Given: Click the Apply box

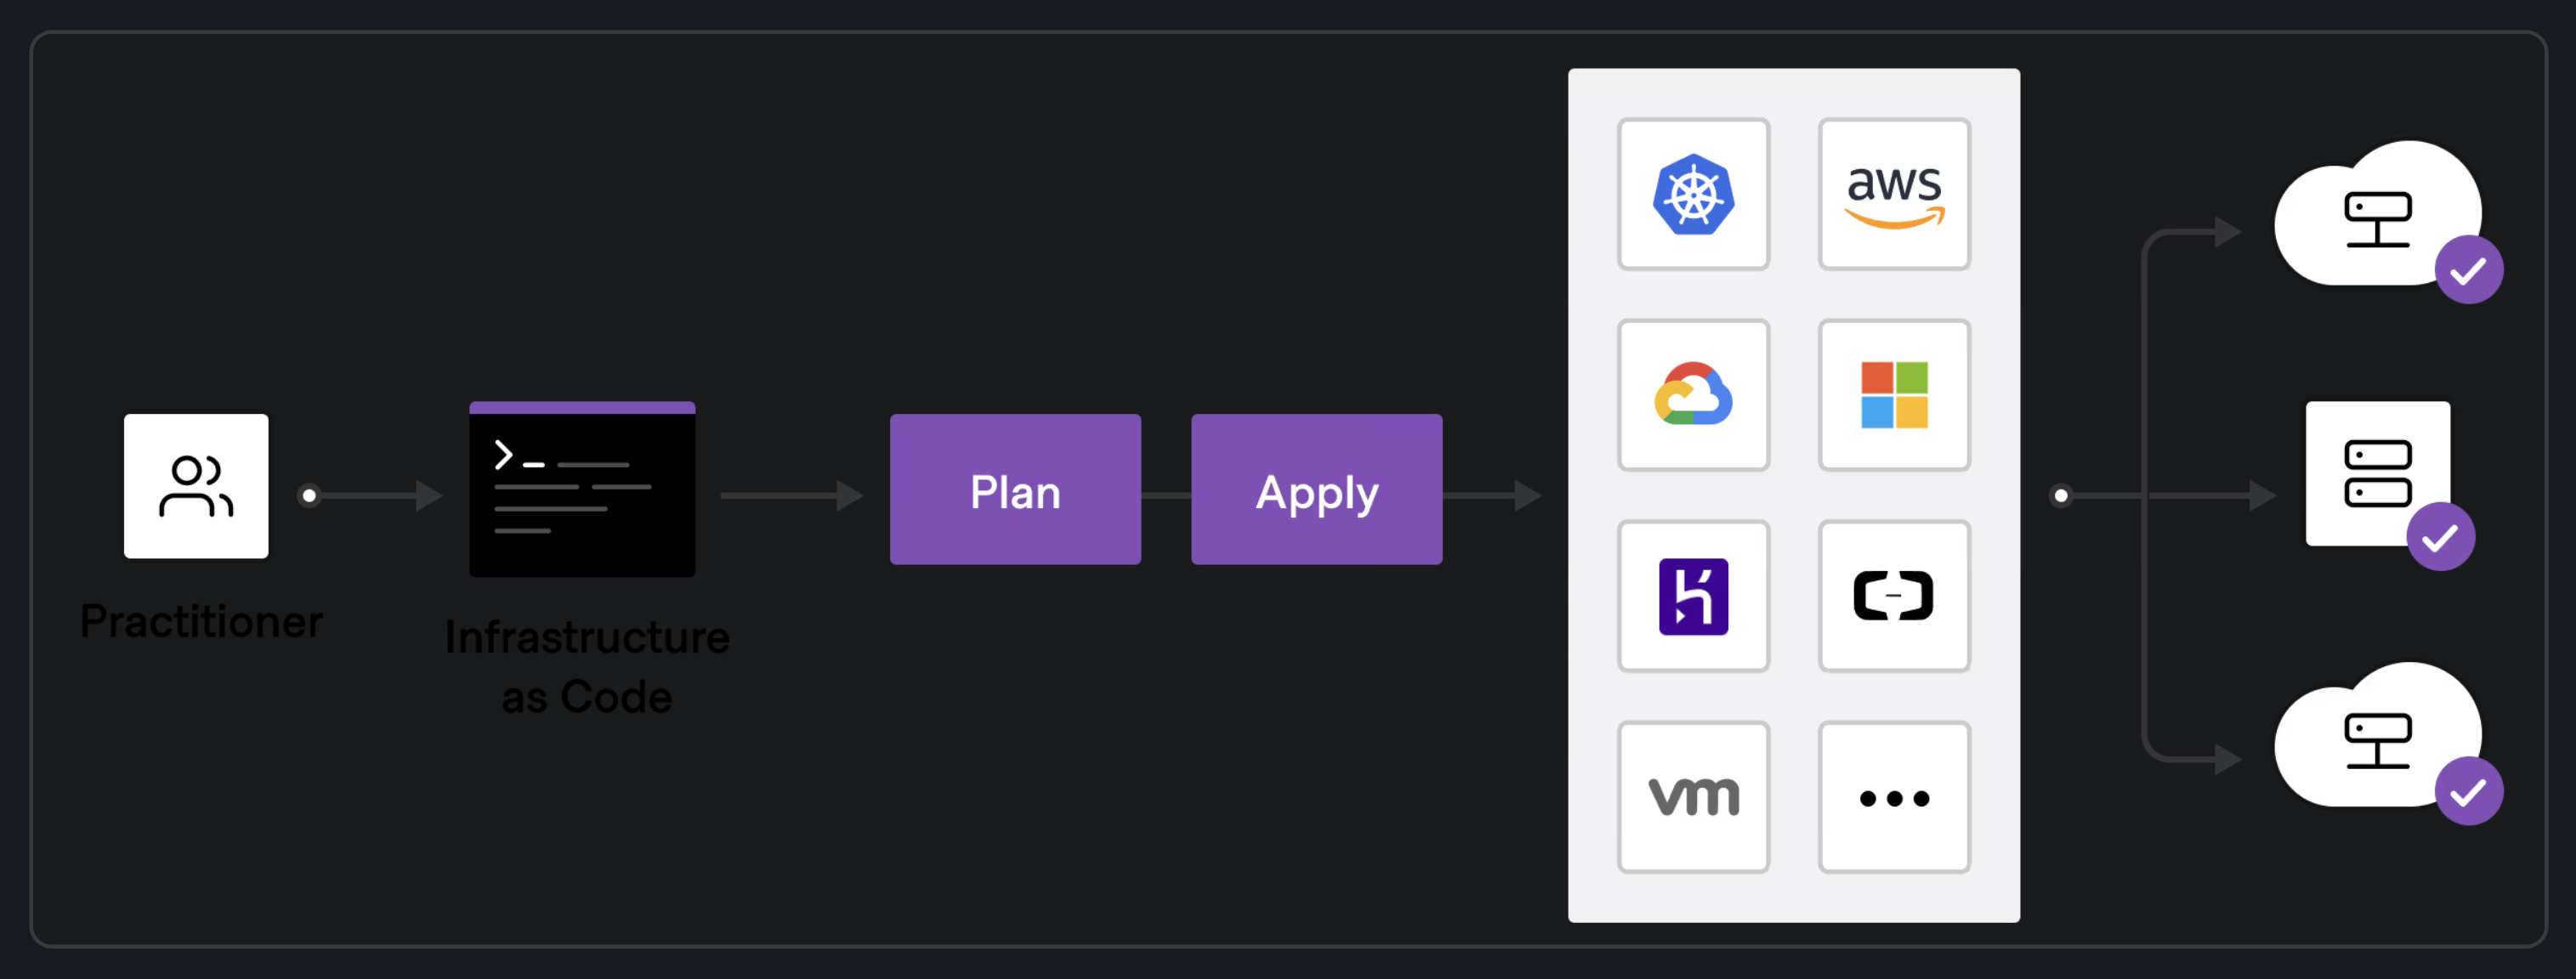Looking at the screenshot, I should click(x=1316, y=490).
